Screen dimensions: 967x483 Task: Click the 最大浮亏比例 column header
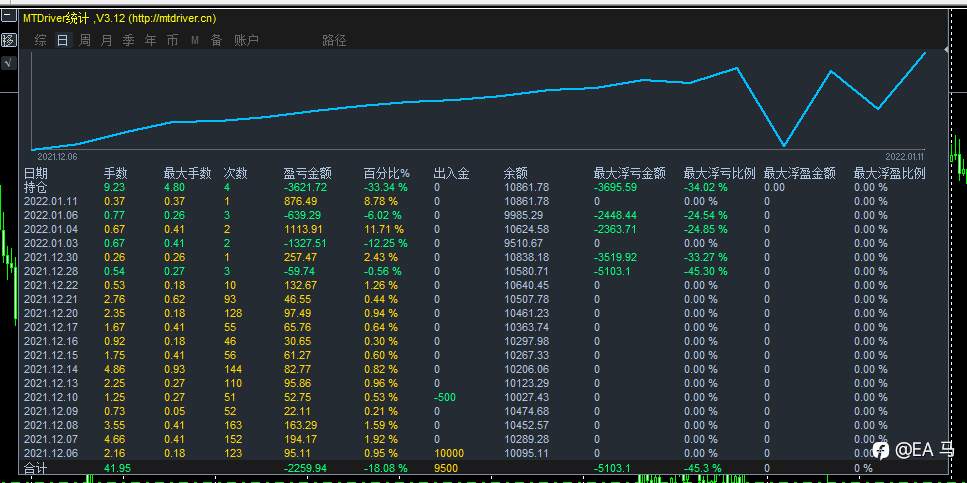point(720,173)
